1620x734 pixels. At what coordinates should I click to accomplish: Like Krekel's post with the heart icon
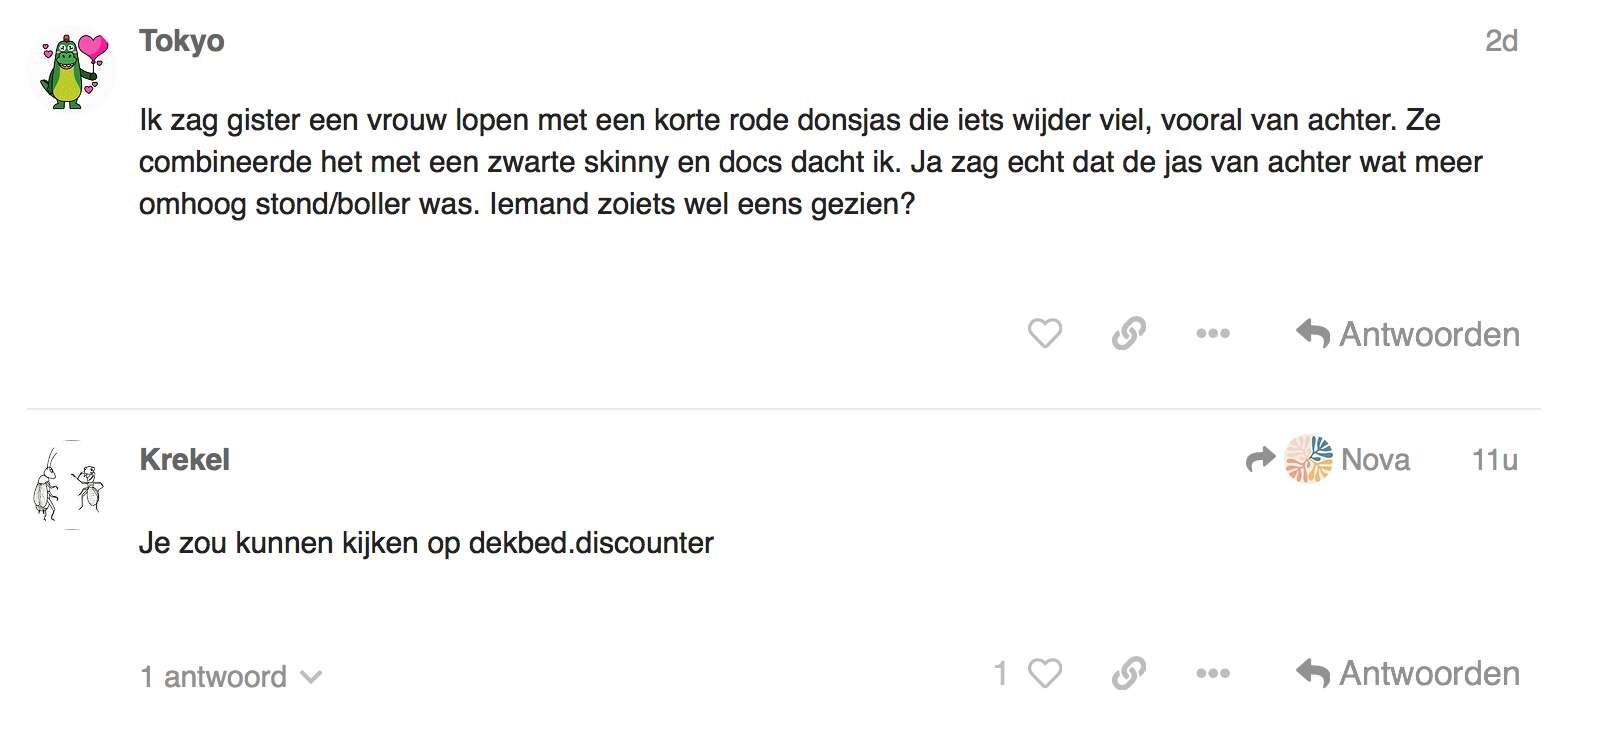point(1045,673)
